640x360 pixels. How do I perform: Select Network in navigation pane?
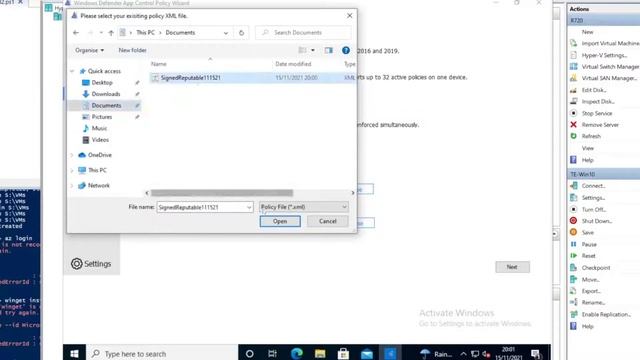pos(99,185)
